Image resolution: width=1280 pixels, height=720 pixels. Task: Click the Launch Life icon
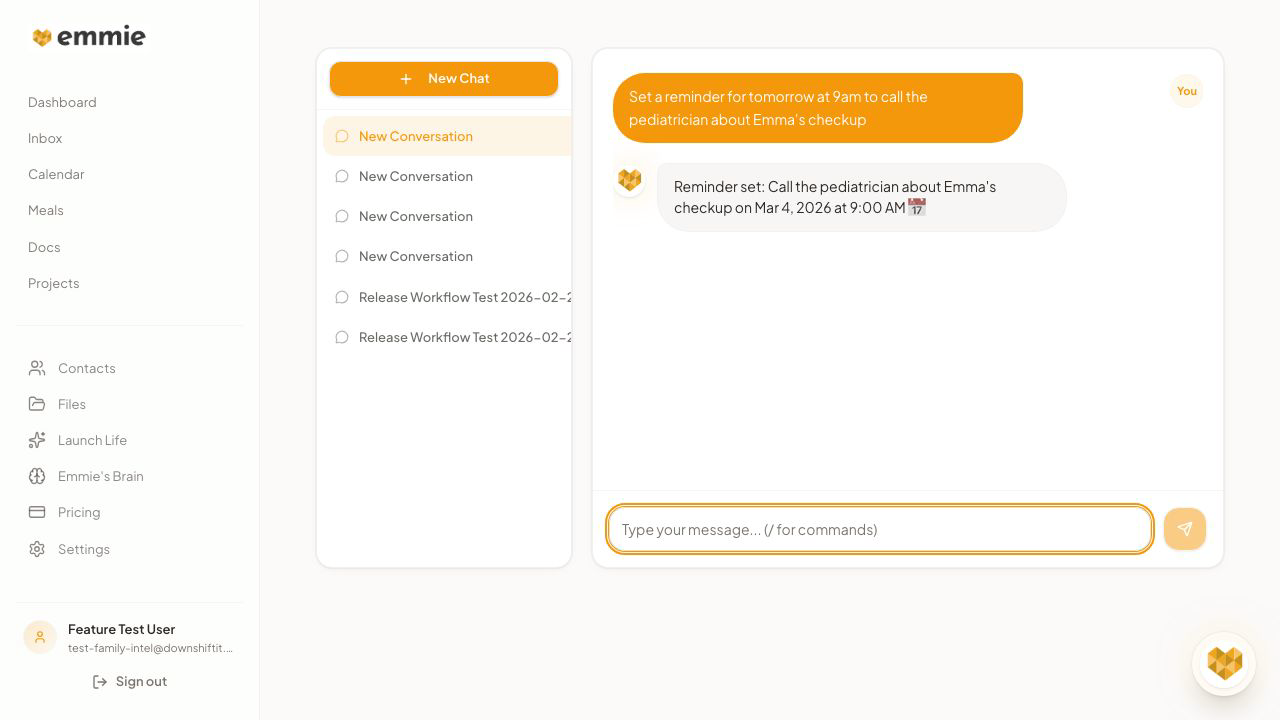pos(37,440)
